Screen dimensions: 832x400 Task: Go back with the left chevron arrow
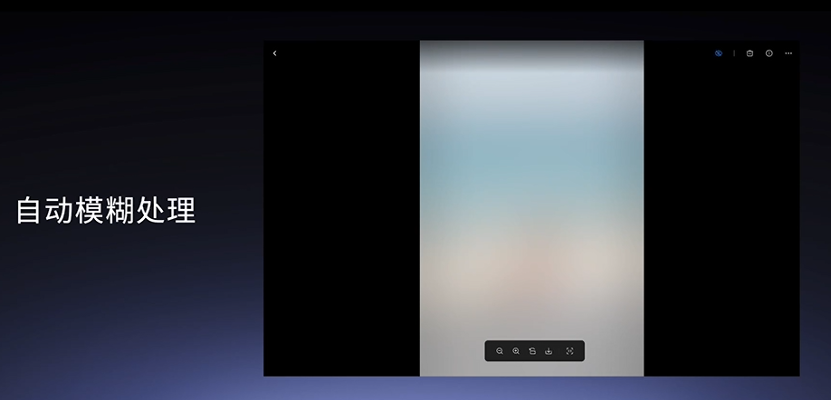(274, 53)
